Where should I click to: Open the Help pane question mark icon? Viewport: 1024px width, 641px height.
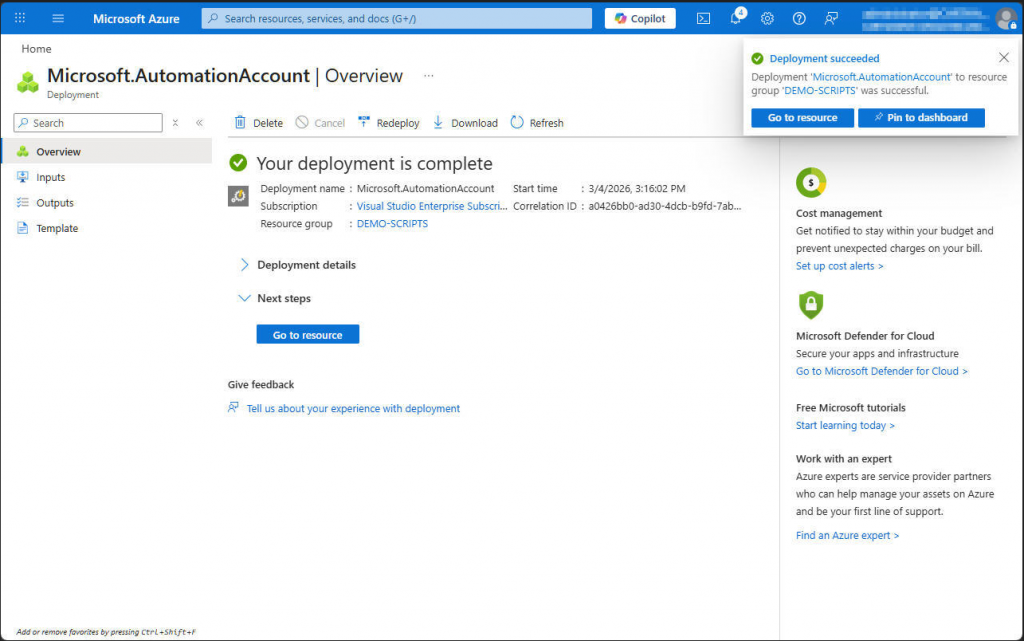click(x=797, y=17)
